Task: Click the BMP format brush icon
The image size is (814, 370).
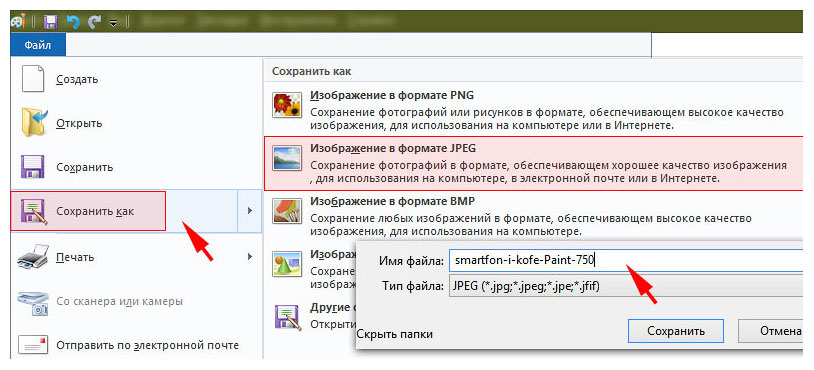Action: coord(287,211)
